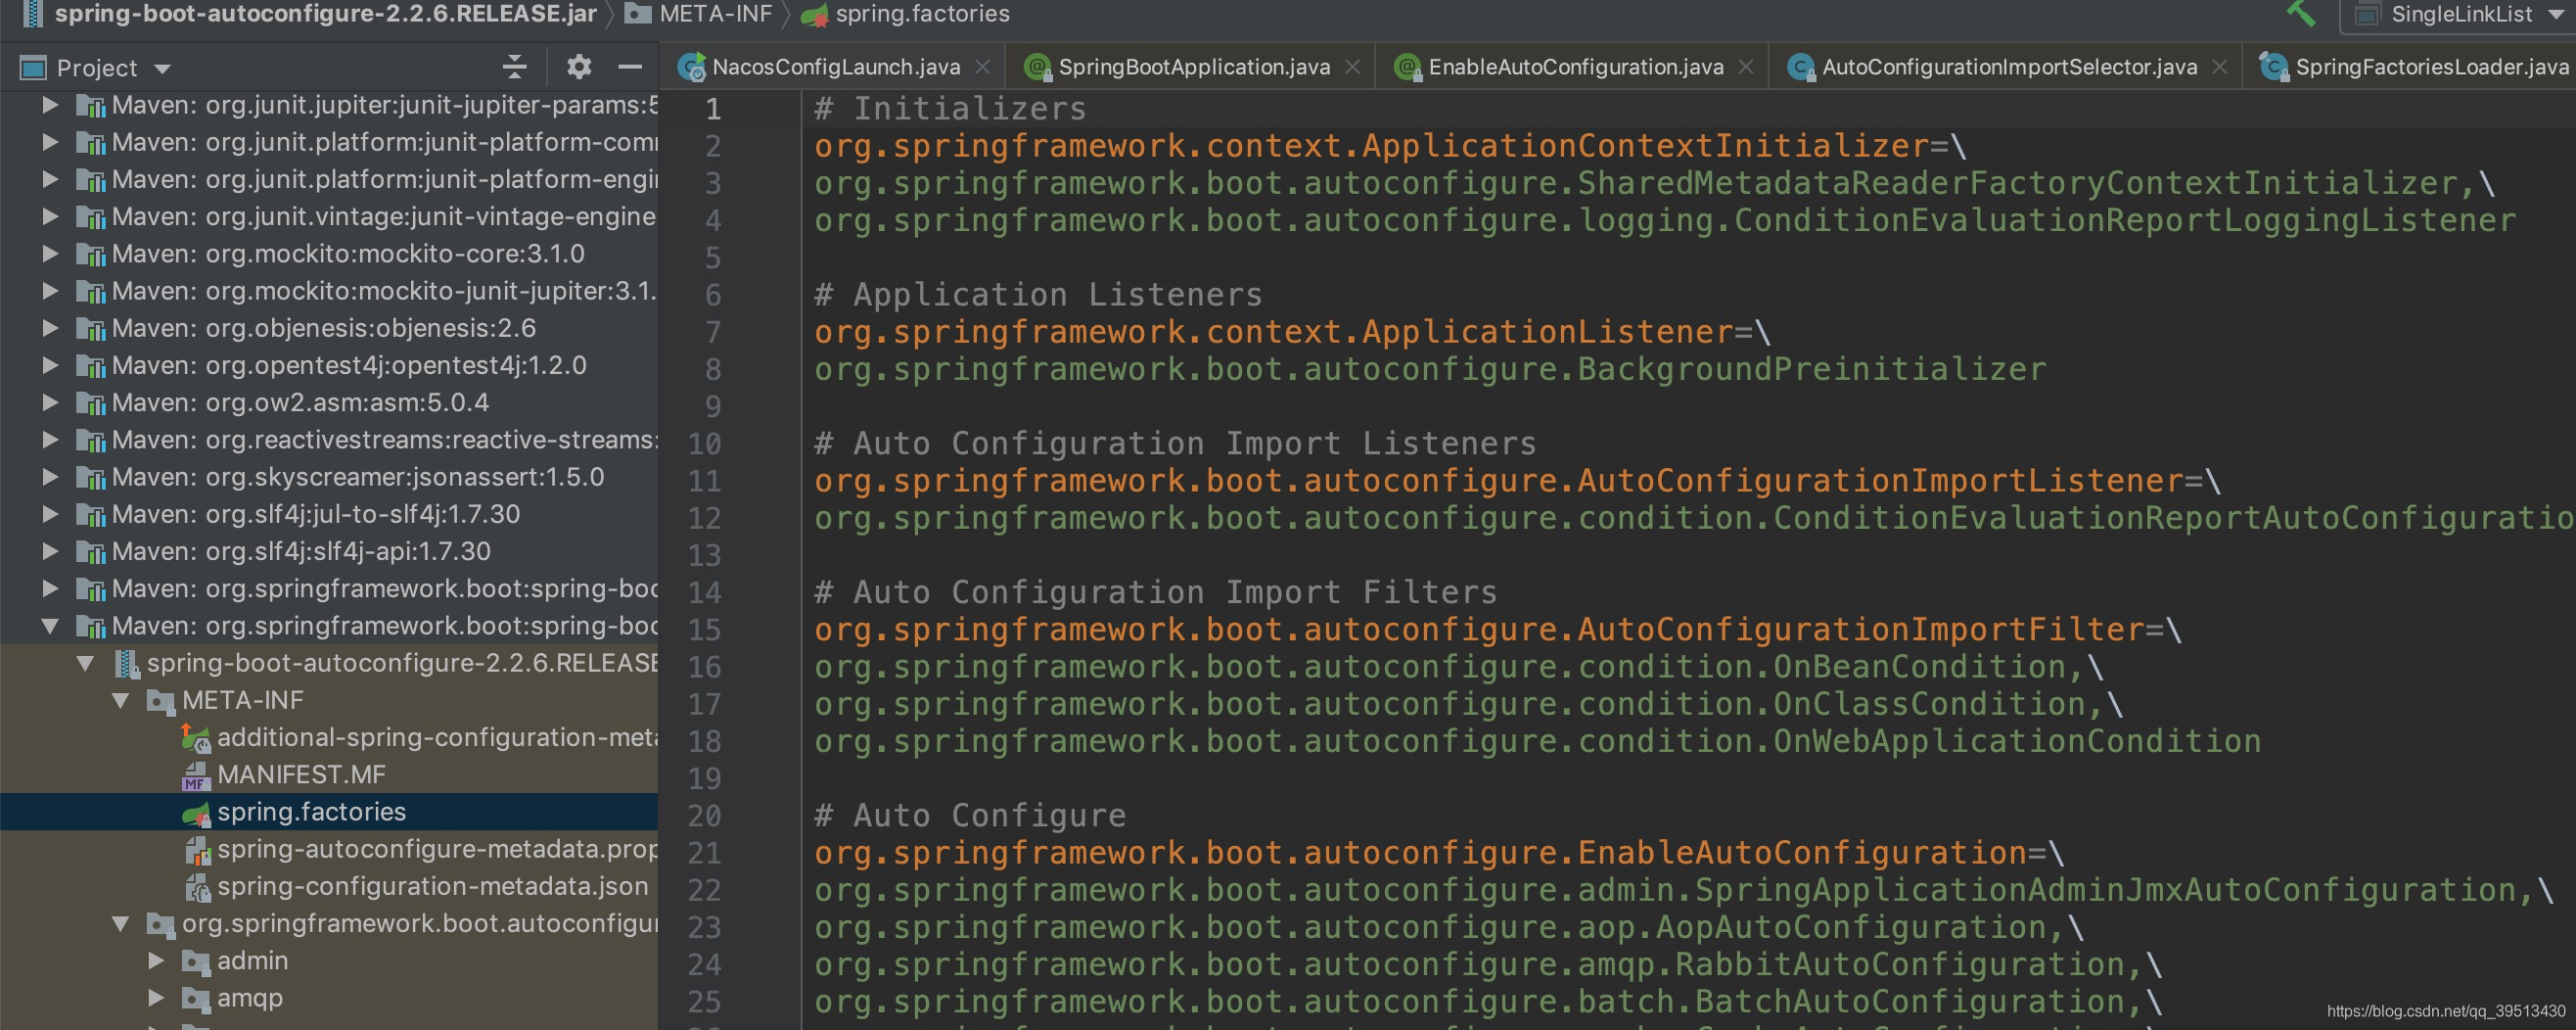Screen dimensions: 2576x1030
Task: Click library icon for Maven skyscreamer jsonassert
Action: pos(91,478)
